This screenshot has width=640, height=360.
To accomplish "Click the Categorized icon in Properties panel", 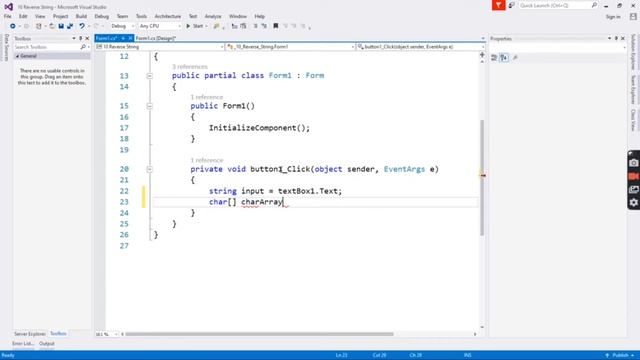I will click(494, 58).
